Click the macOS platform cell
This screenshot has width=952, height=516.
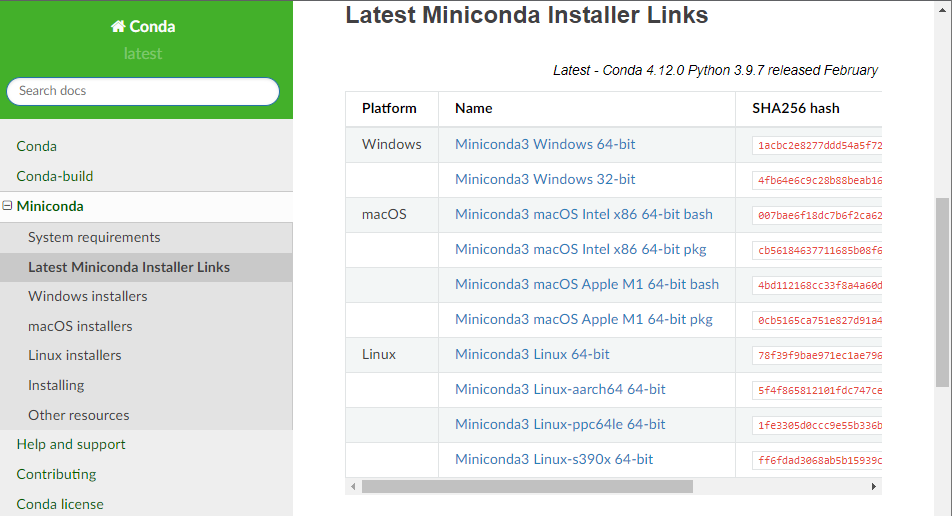[384, 214]
